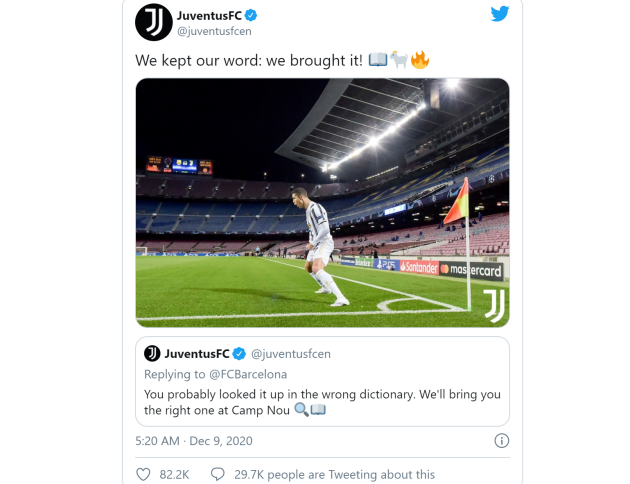The width and height of the screenshot is (630, 484).
Task: Click the 82.2K likes count
Action: click(x=177, y=474)
